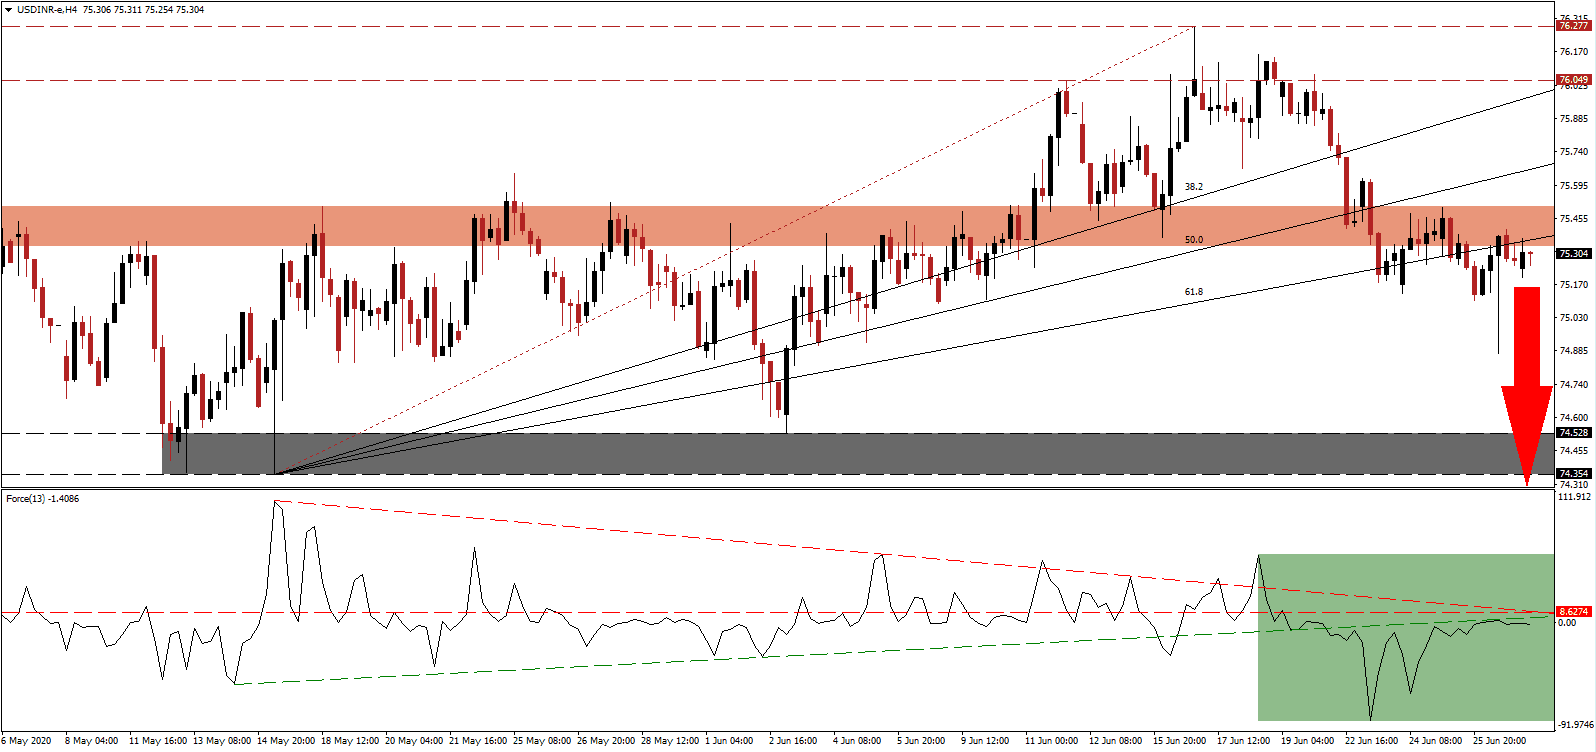Click the 50.0 Fibonacci fan label
This screenshot has height=752, width=1596.
1193,240
